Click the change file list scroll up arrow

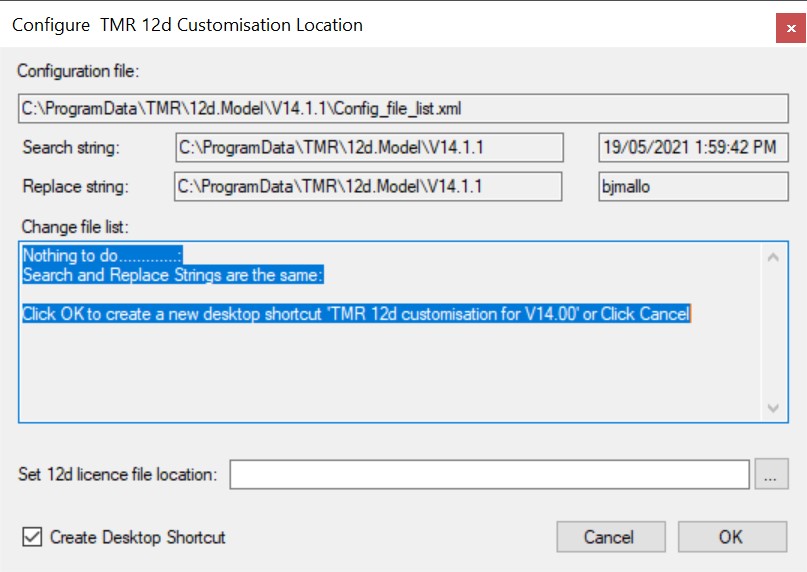(x=773, y=257)
